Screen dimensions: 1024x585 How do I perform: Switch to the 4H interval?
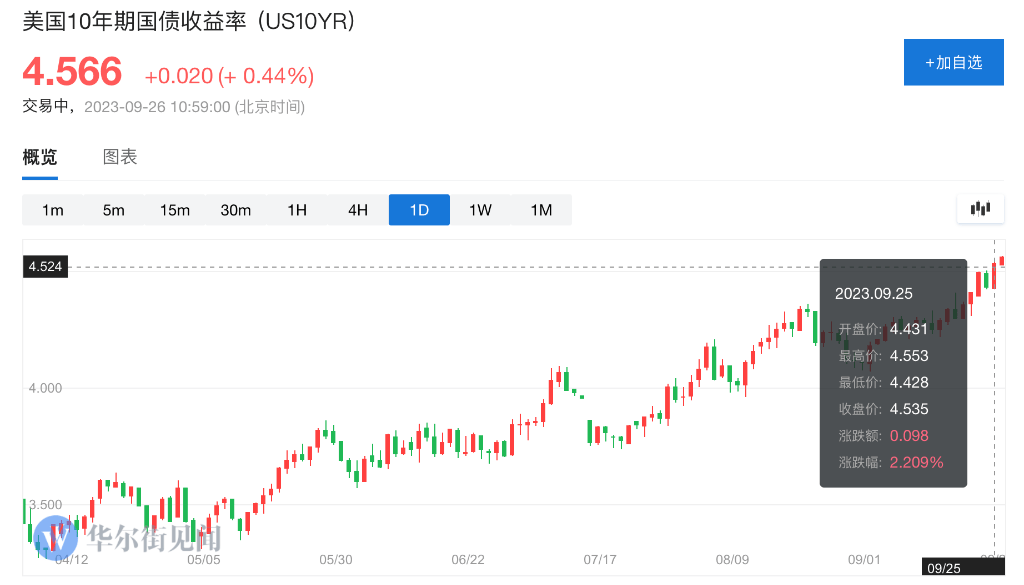(x=358, y=210)
